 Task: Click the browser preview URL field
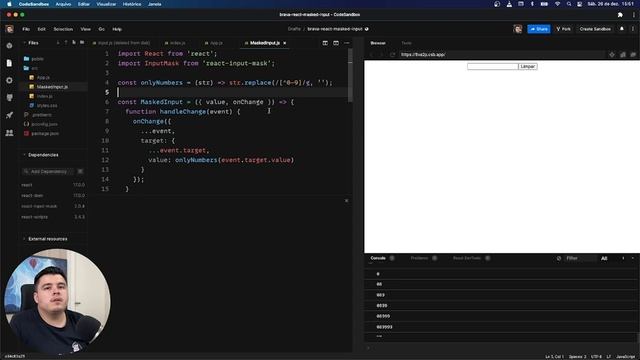(x=502, y=54)
